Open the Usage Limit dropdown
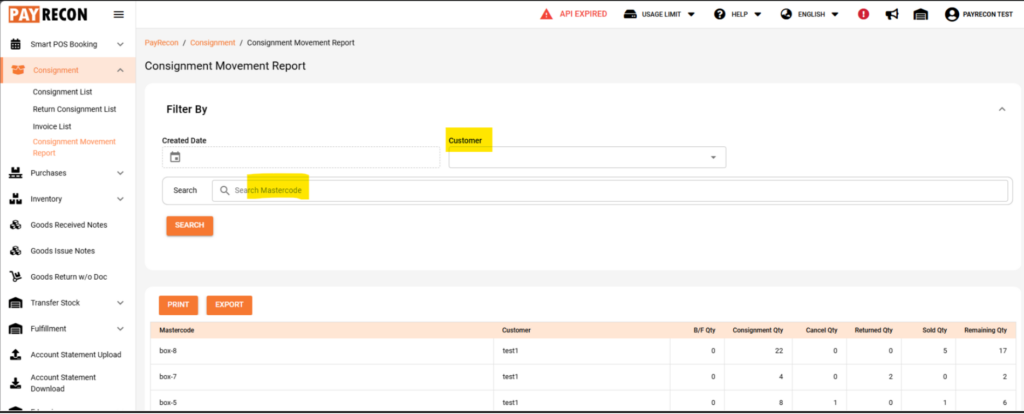 coord(660,14)
